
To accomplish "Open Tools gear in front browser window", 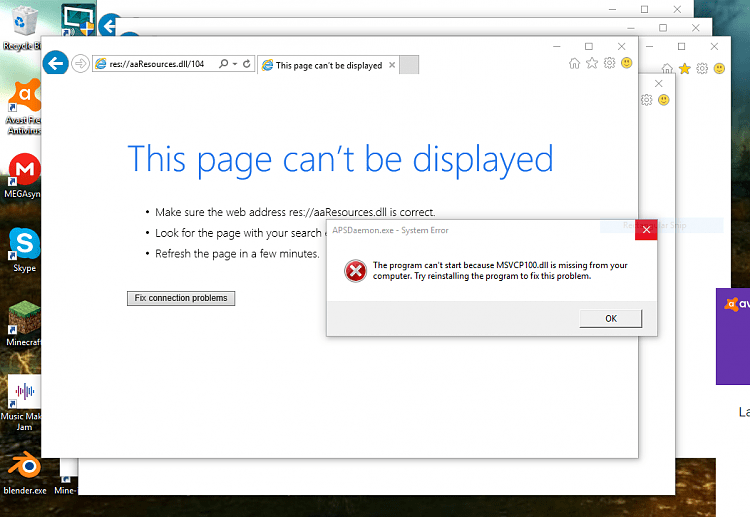I will tap(609, 63).
